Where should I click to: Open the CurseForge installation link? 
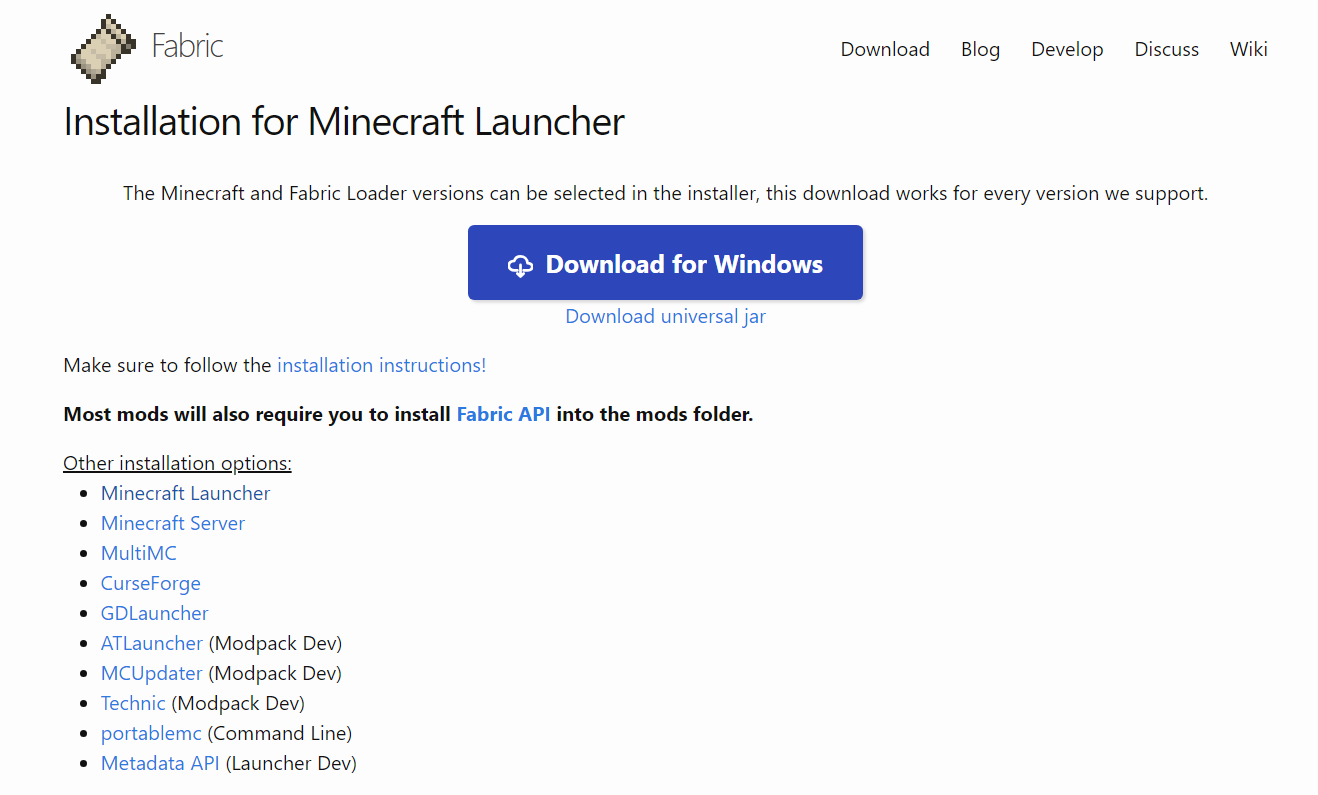coord(150,583)
